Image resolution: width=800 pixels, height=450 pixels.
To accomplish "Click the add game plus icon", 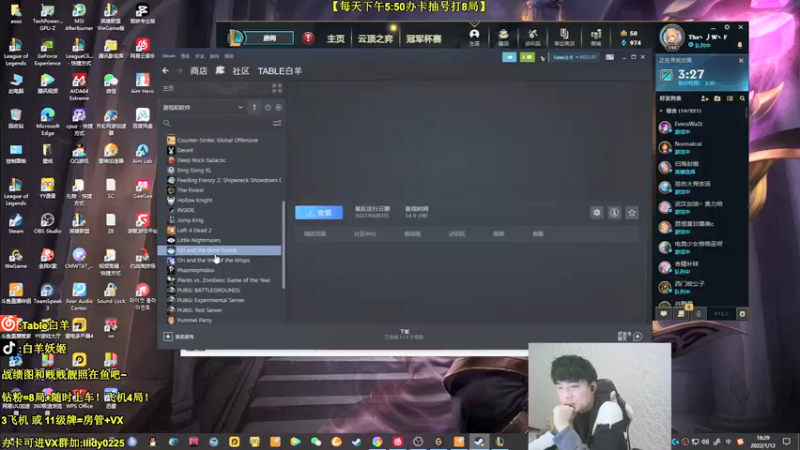I will point(168,336).
